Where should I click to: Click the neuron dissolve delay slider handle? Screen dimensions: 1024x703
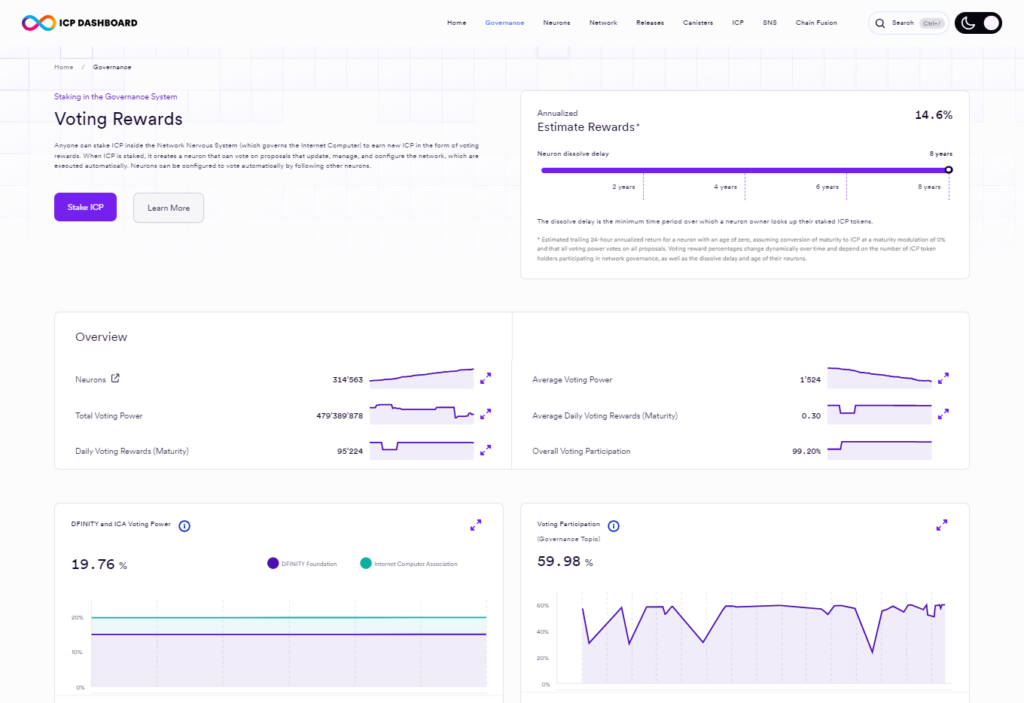pos(948,170)
